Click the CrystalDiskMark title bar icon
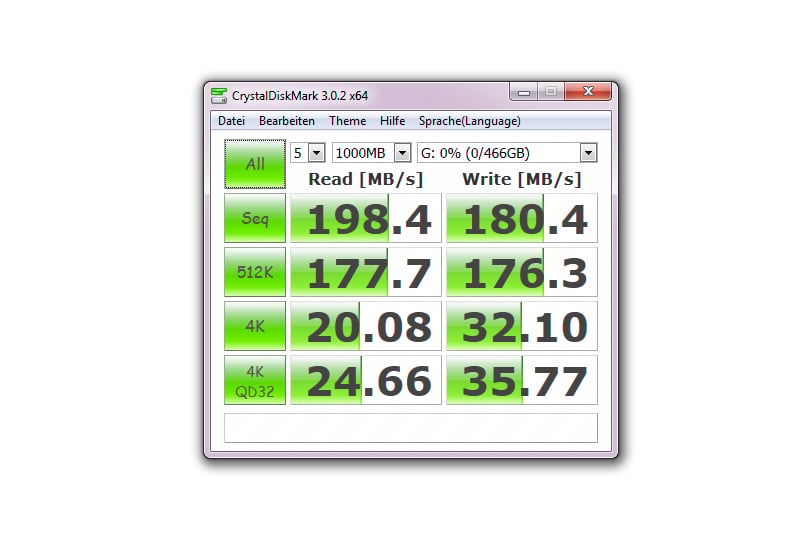800x550 pixels. pos(219,95)
